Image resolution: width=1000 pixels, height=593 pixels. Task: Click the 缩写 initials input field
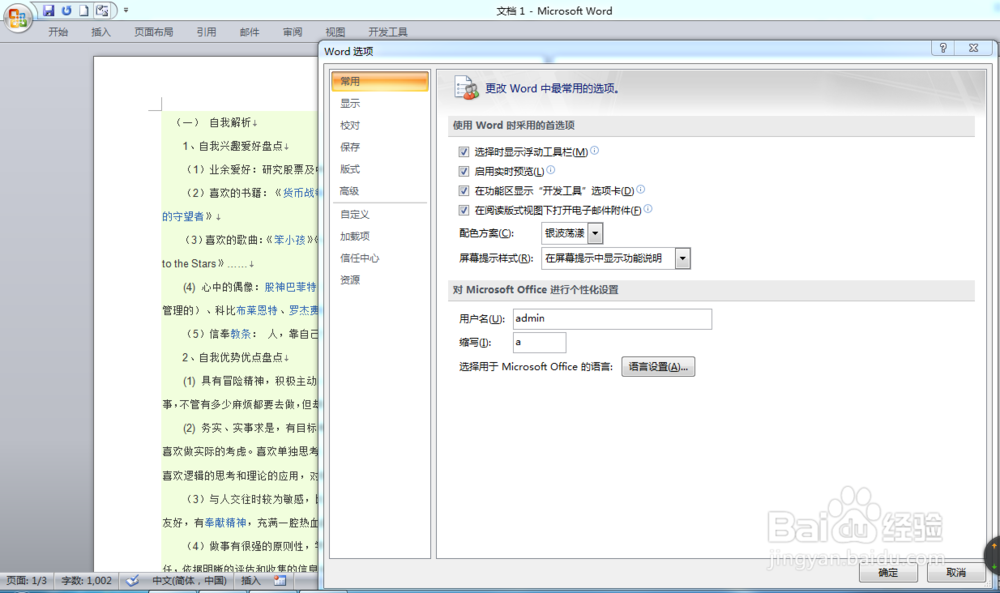[x=540, y=342]
